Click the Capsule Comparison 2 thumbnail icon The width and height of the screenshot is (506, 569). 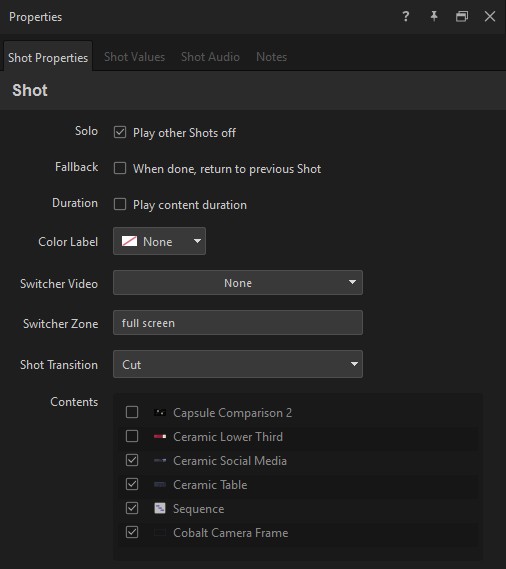tap(160, 413)
